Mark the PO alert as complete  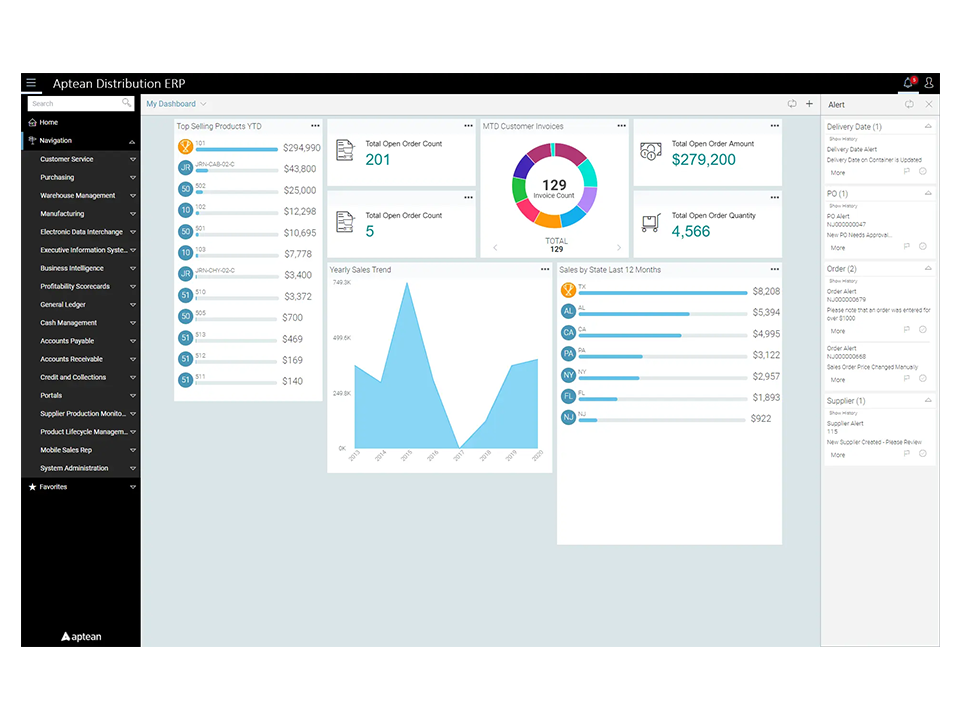coord(922,247)
